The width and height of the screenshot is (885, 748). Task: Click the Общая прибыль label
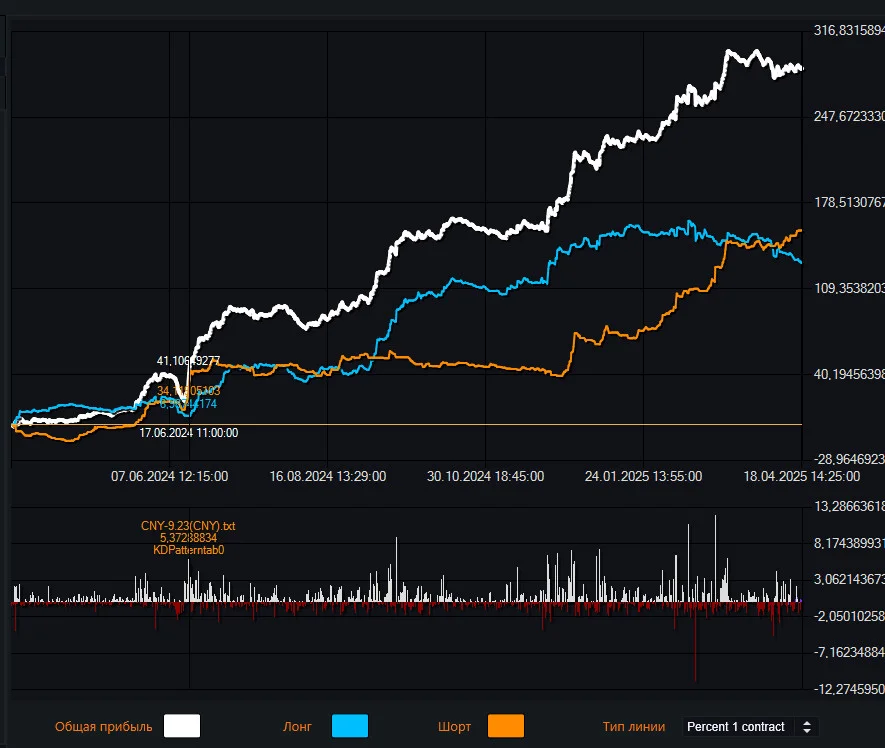(103, 727)
